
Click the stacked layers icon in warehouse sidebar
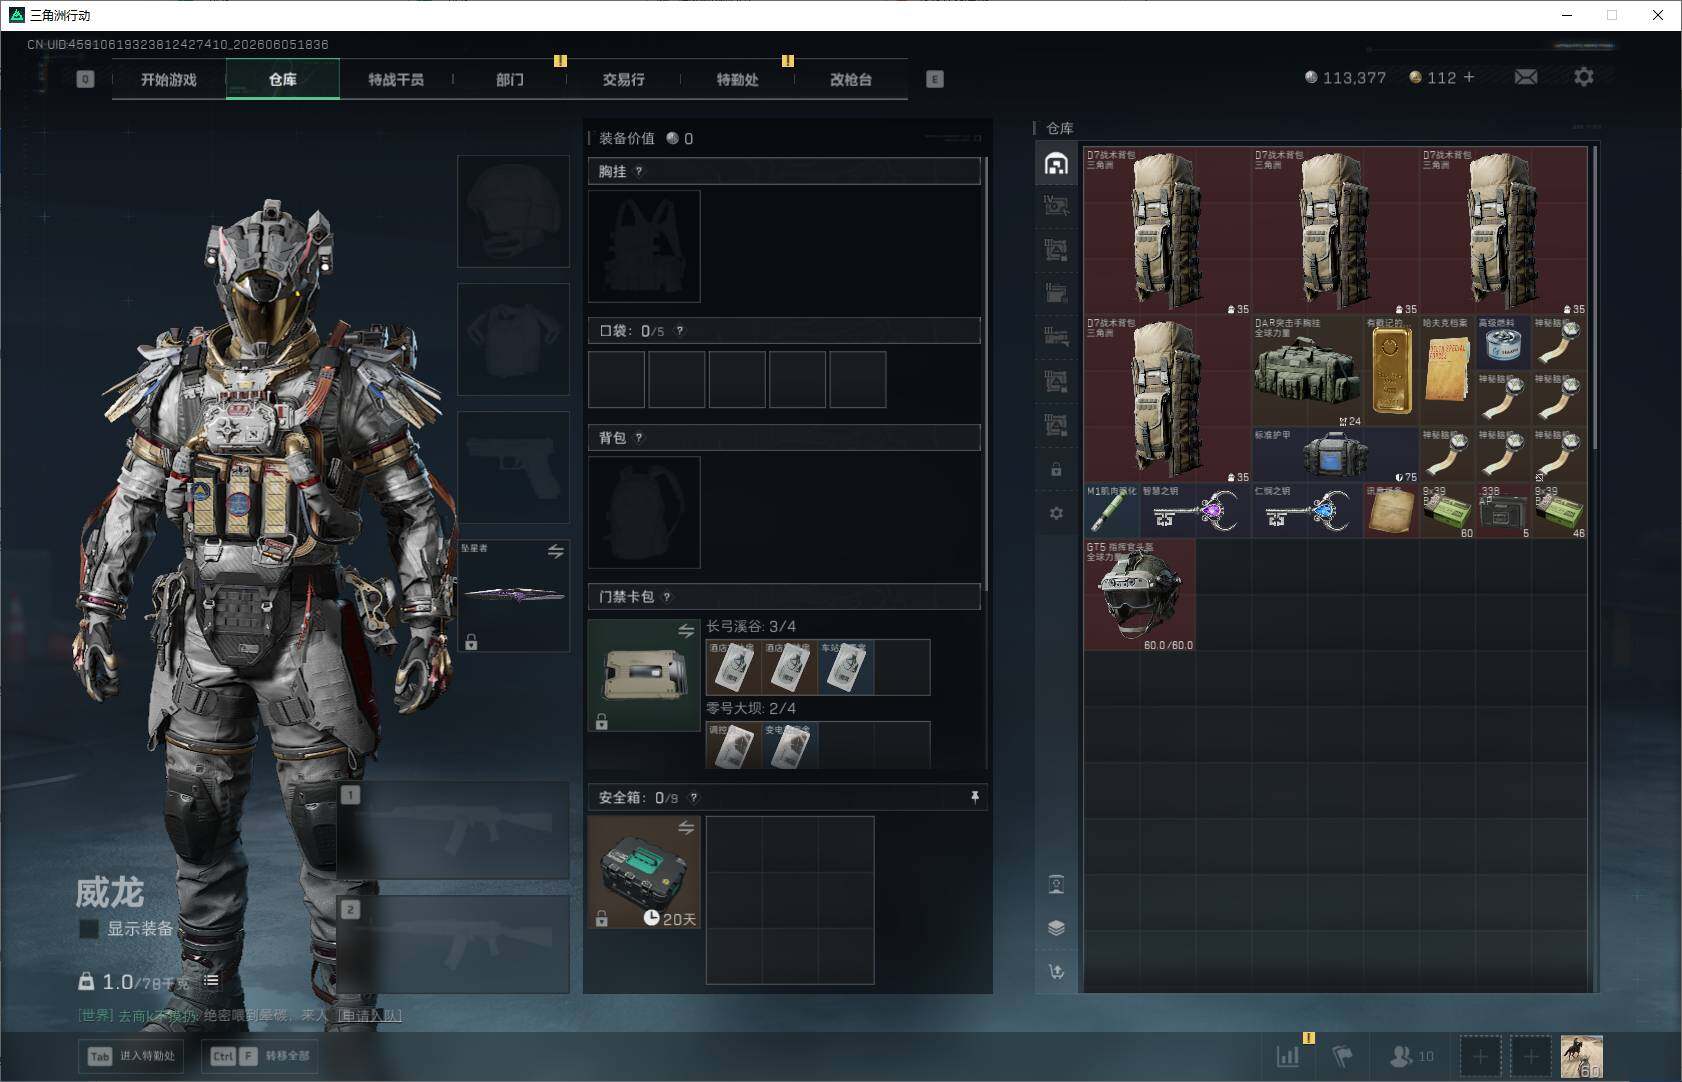[x=1056, y=927]
